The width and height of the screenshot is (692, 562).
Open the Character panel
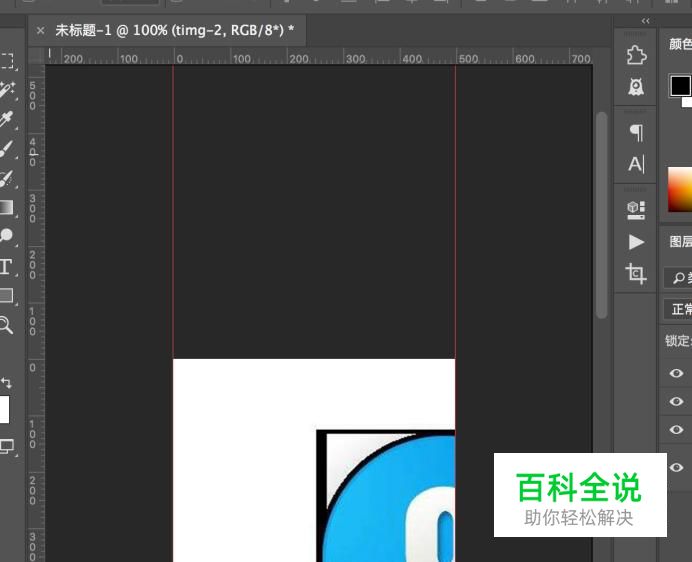point(636,164)
